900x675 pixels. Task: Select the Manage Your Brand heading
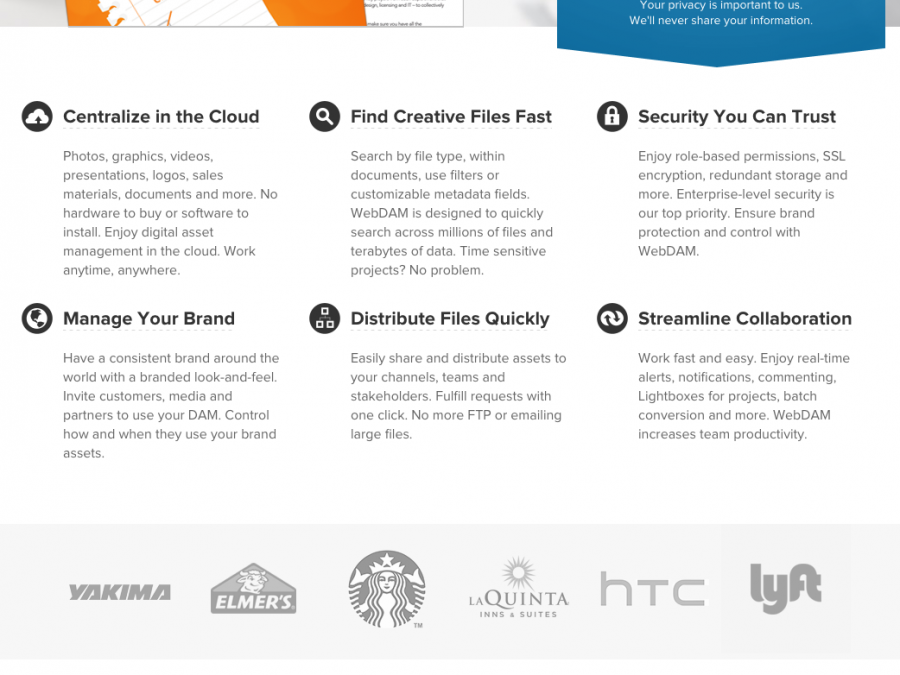[x=149, y=319]
